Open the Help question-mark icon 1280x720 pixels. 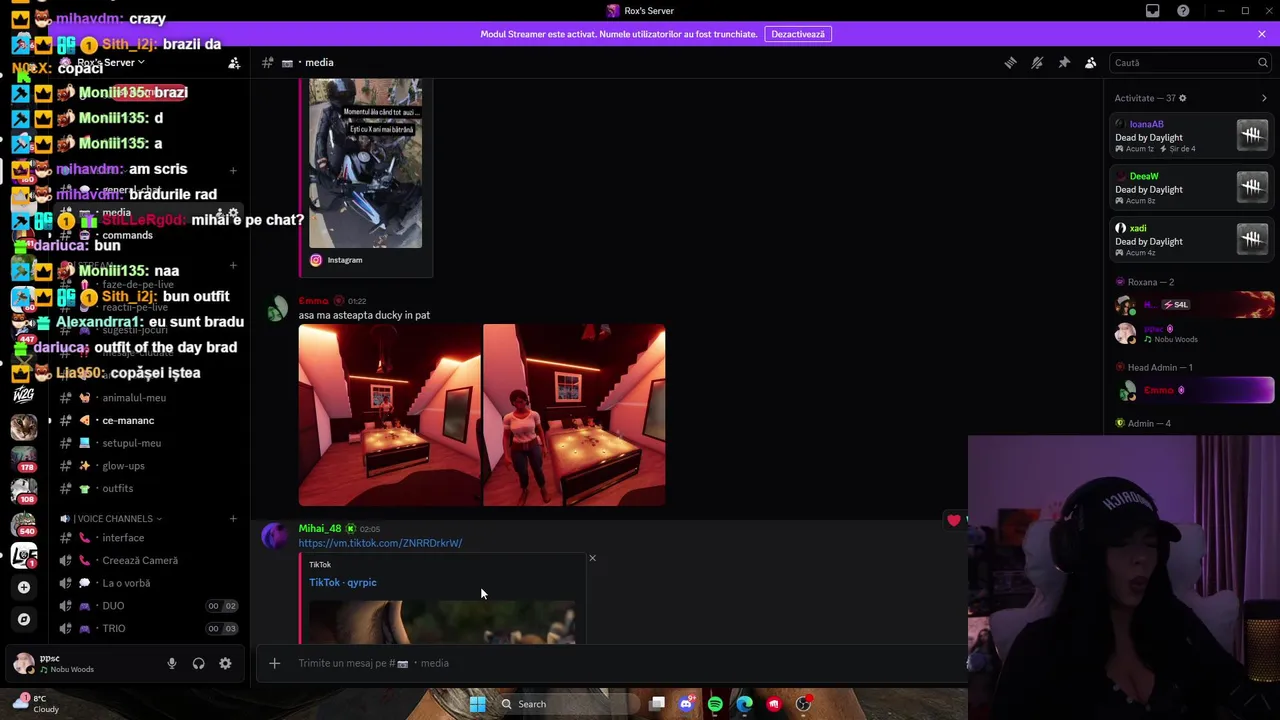(x=1183, y=11)
